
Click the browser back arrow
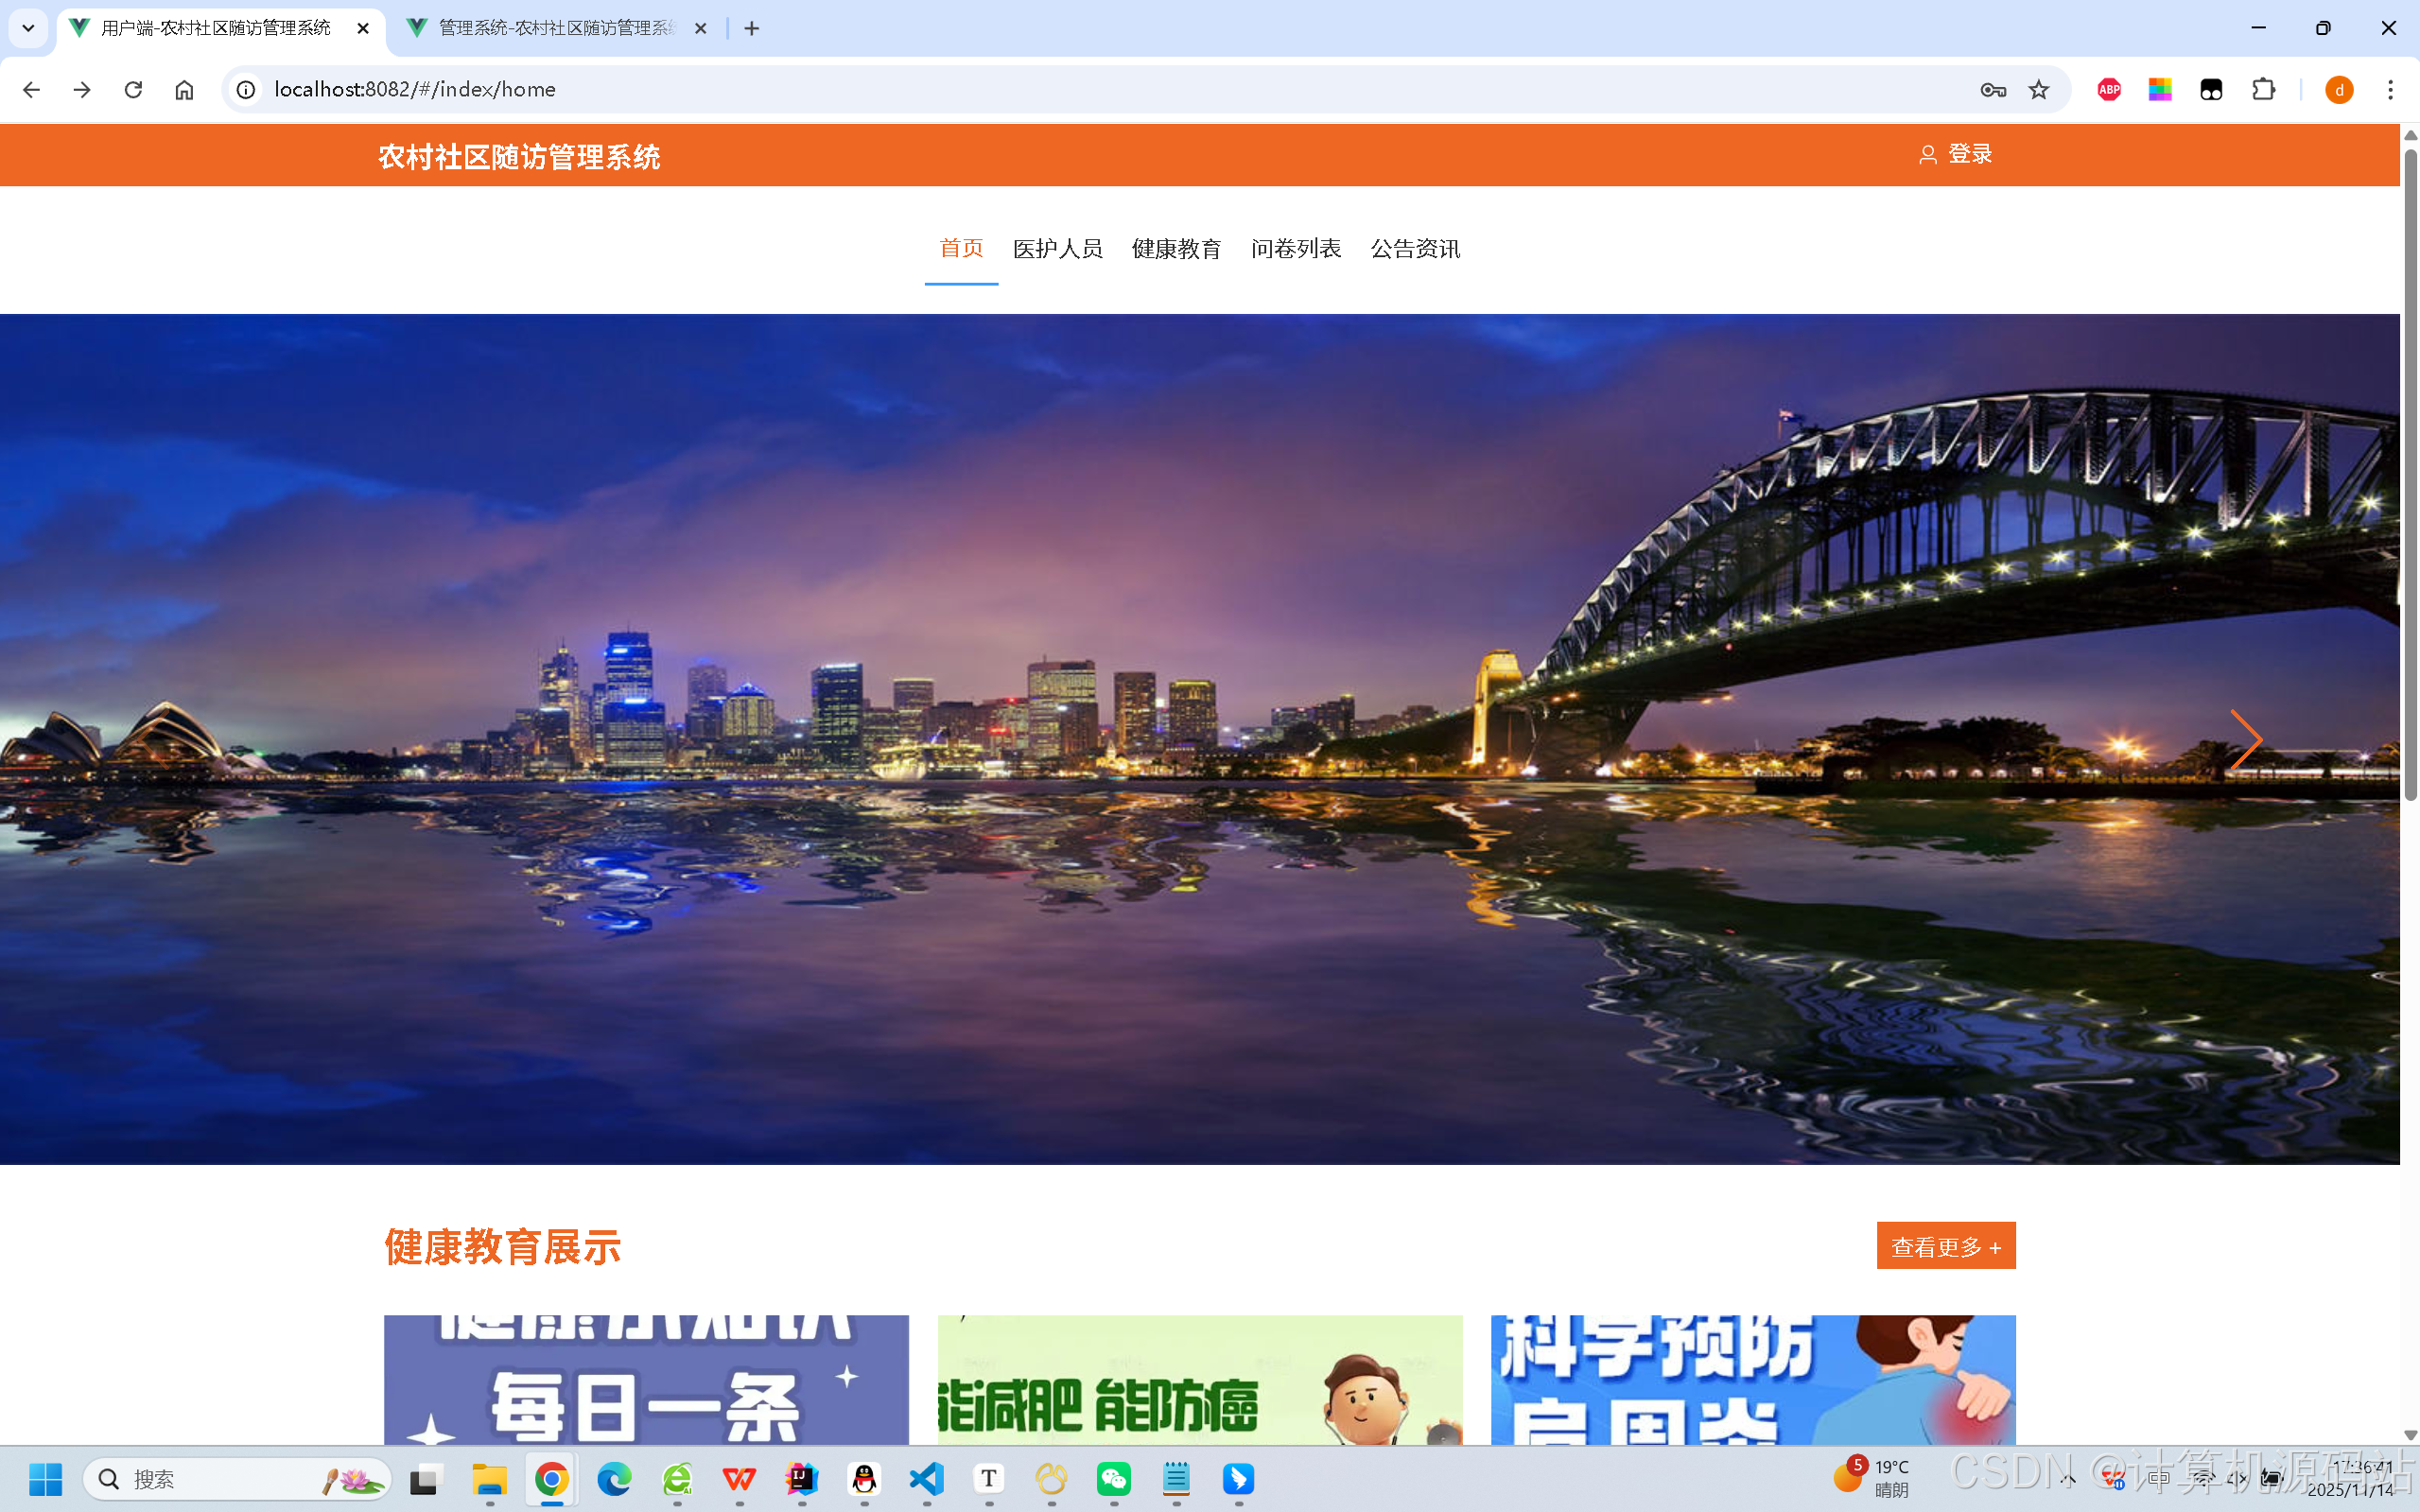(31, 90)
